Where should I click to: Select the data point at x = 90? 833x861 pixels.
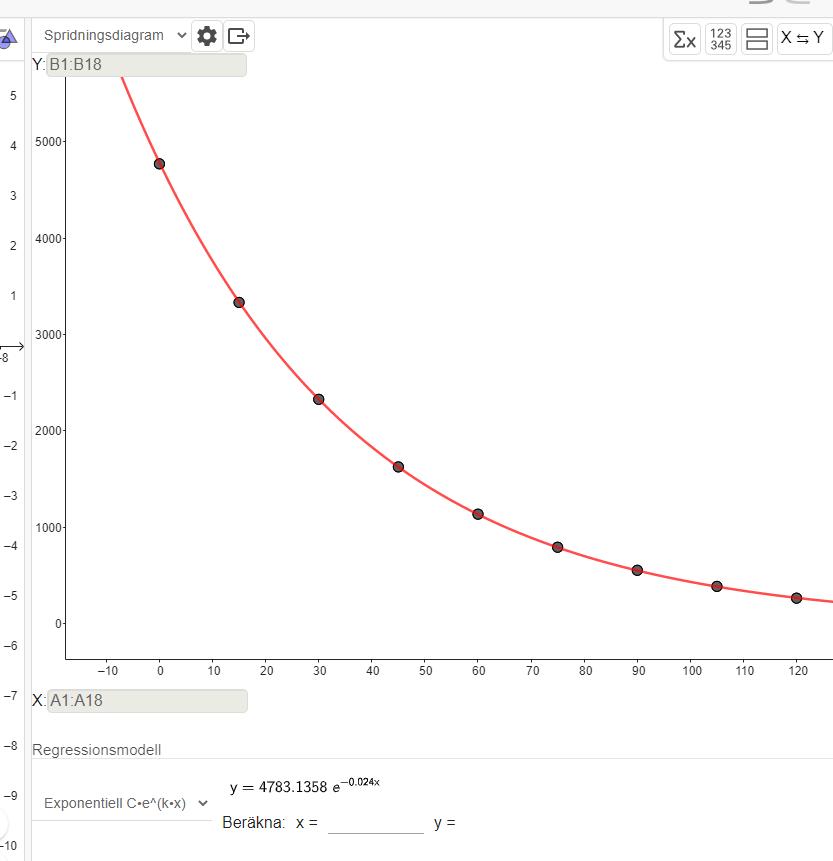(637, 570)
